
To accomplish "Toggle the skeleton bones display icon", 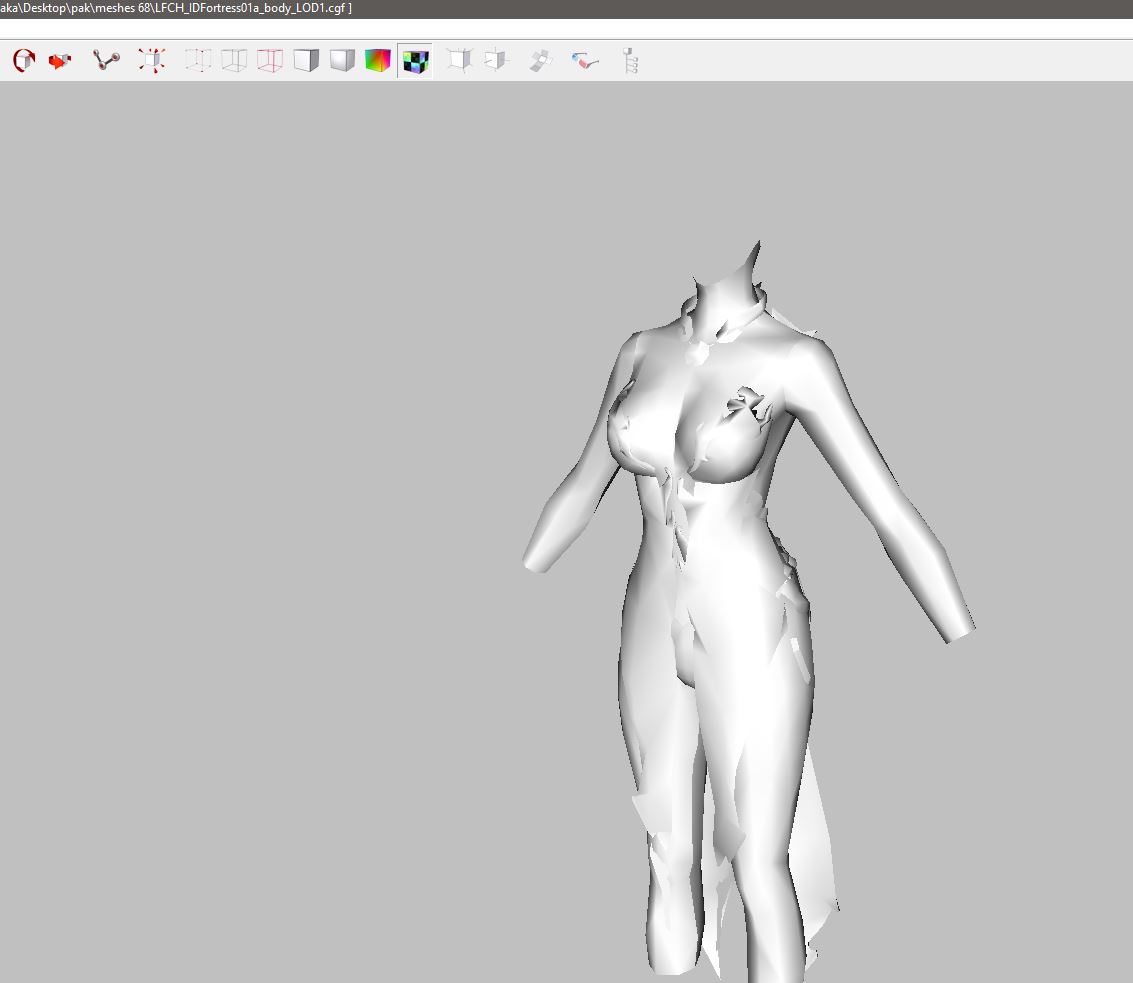I will pos(106,61).
